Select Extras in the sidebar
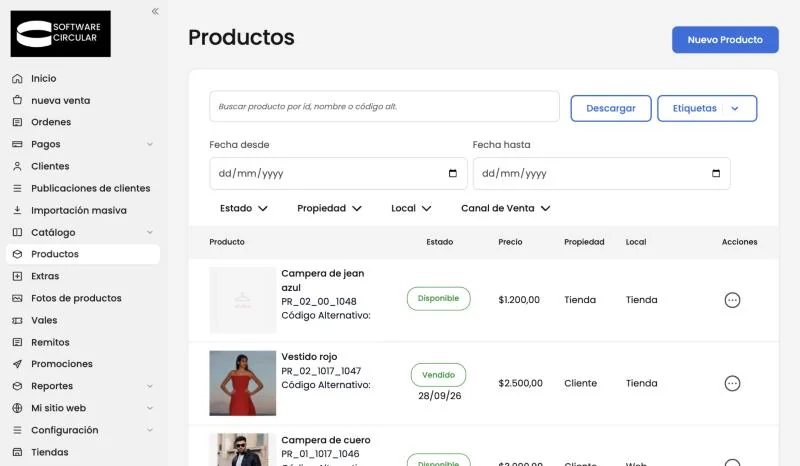The width and height of the screenshot is (800, 466). point(45,276)
